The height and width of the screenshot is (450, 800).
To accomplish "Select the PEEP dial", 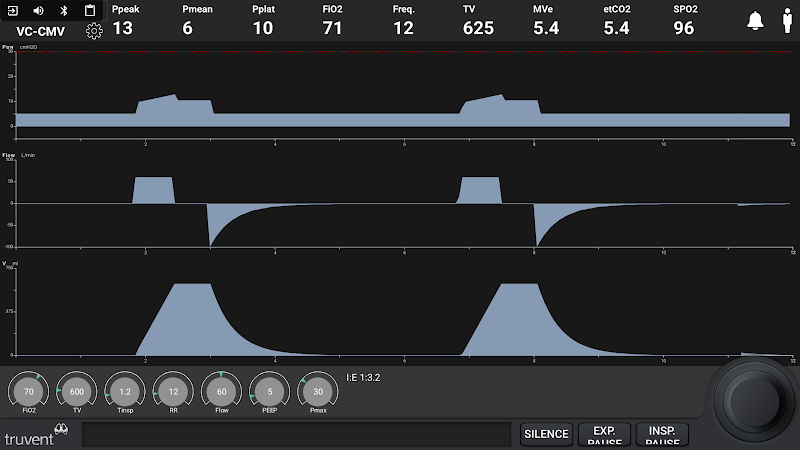I will 270,392.
